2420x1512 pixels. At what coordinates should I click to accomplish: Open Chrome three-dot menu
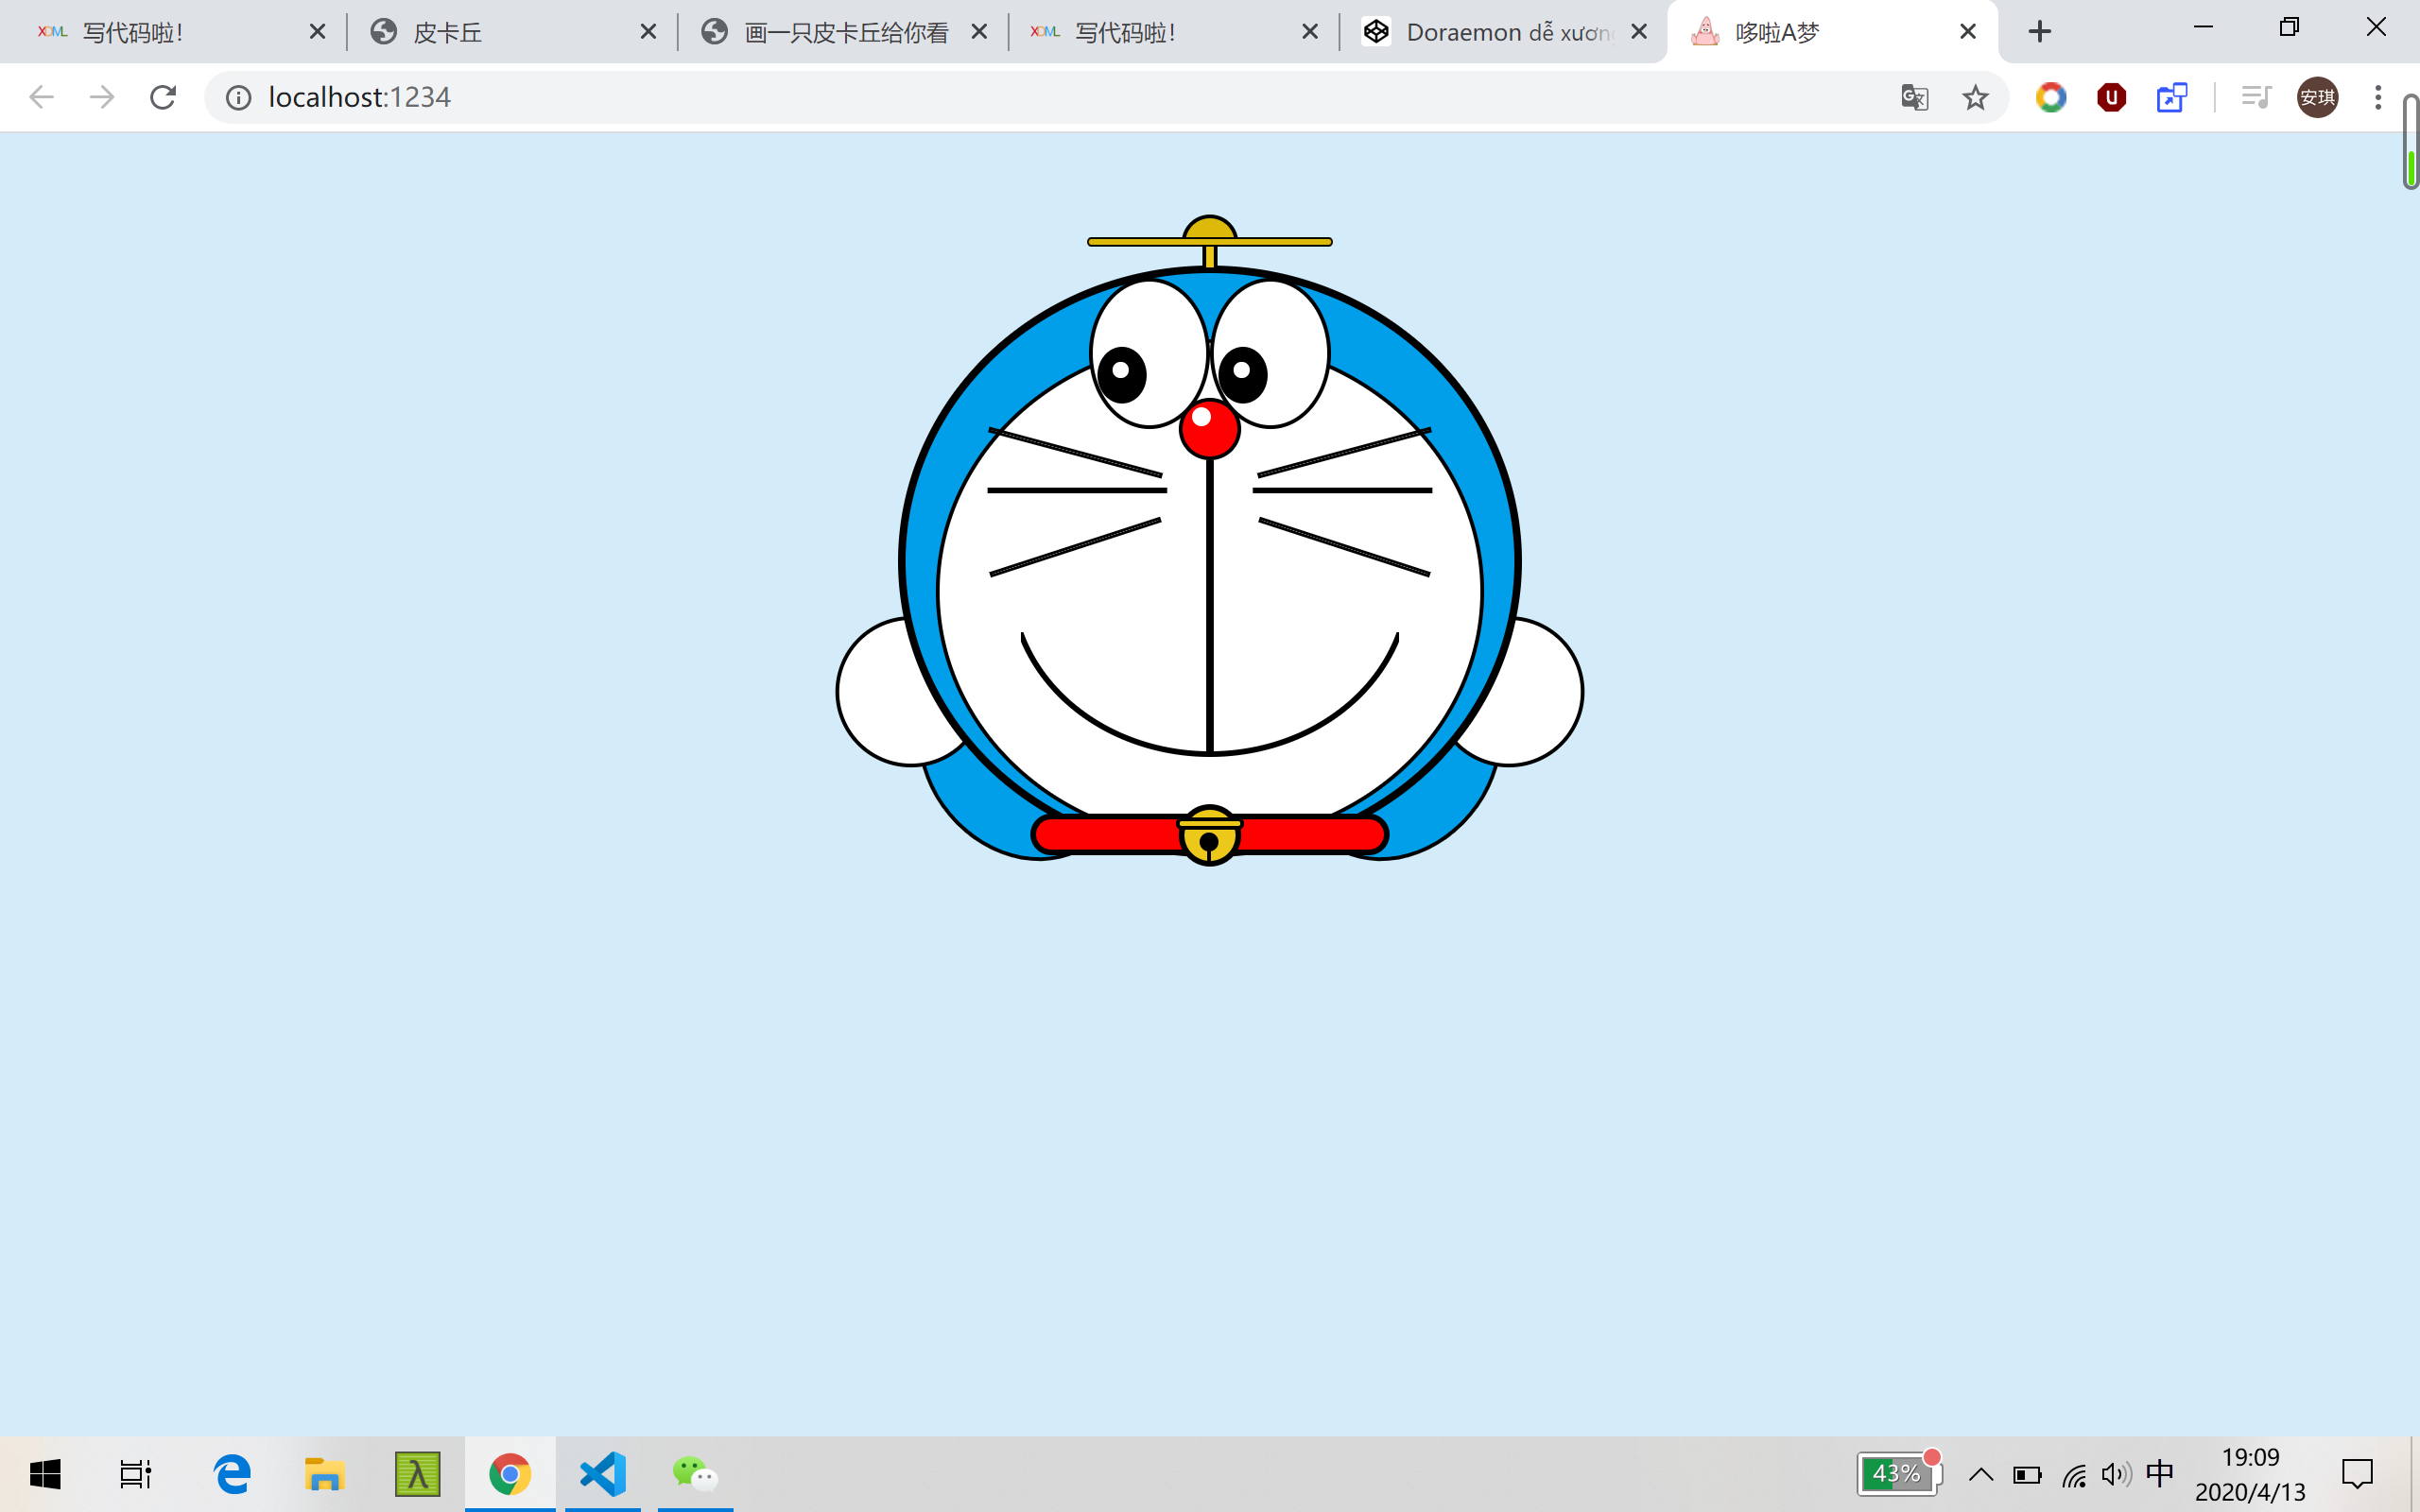click(2378, 97)
